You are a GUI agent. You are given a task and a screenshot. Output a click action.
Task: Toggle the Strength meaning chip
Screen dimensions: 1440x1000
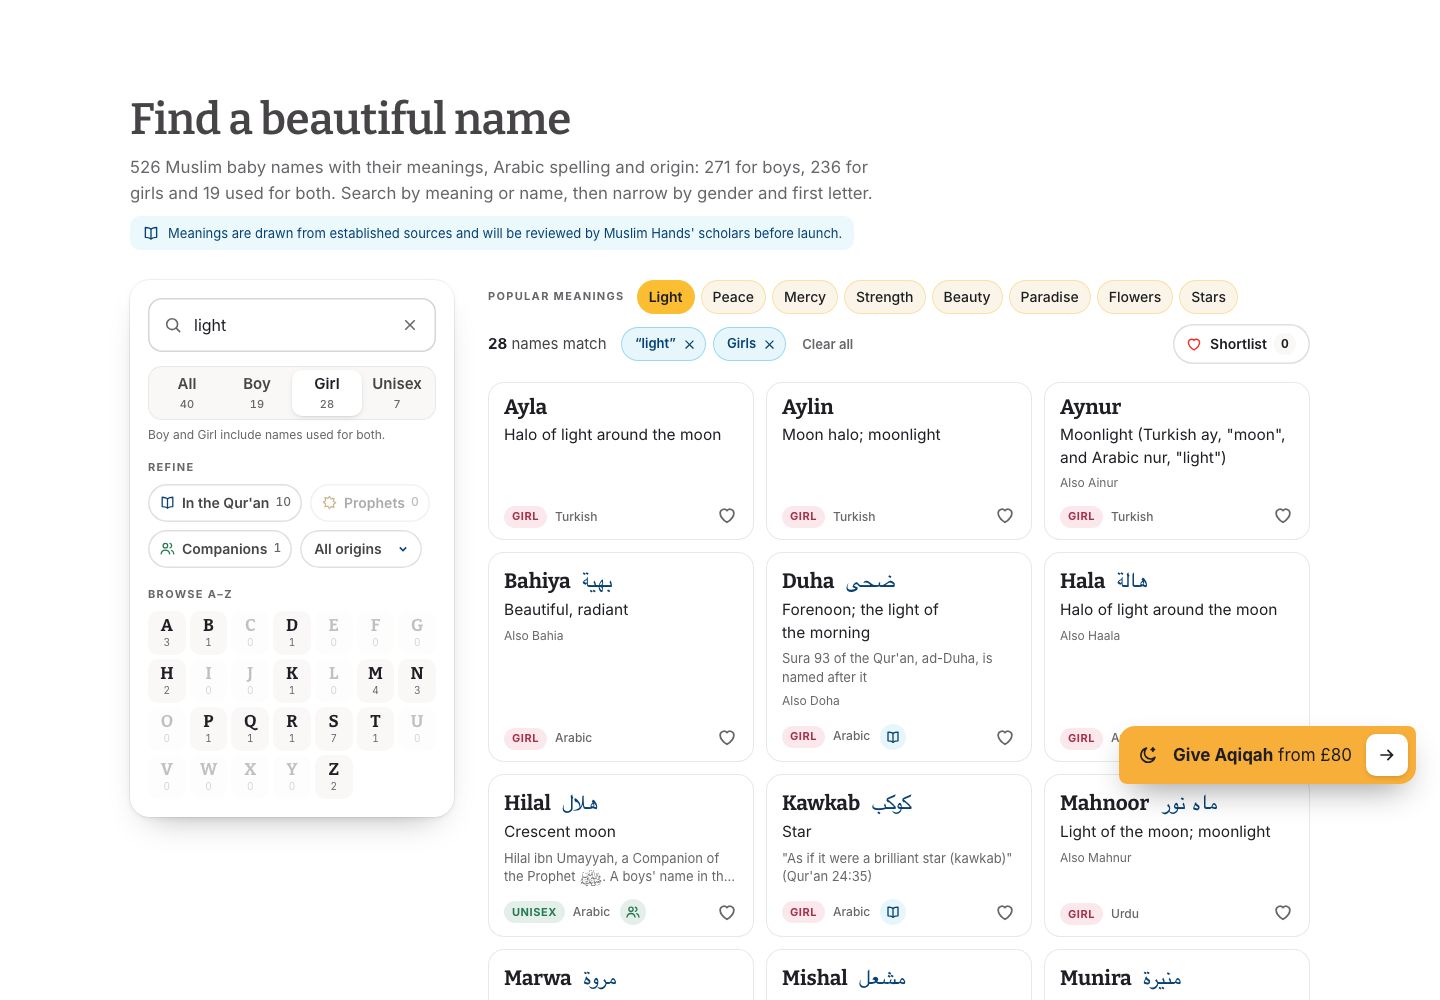pyautogui.click(x=884, y=297)
